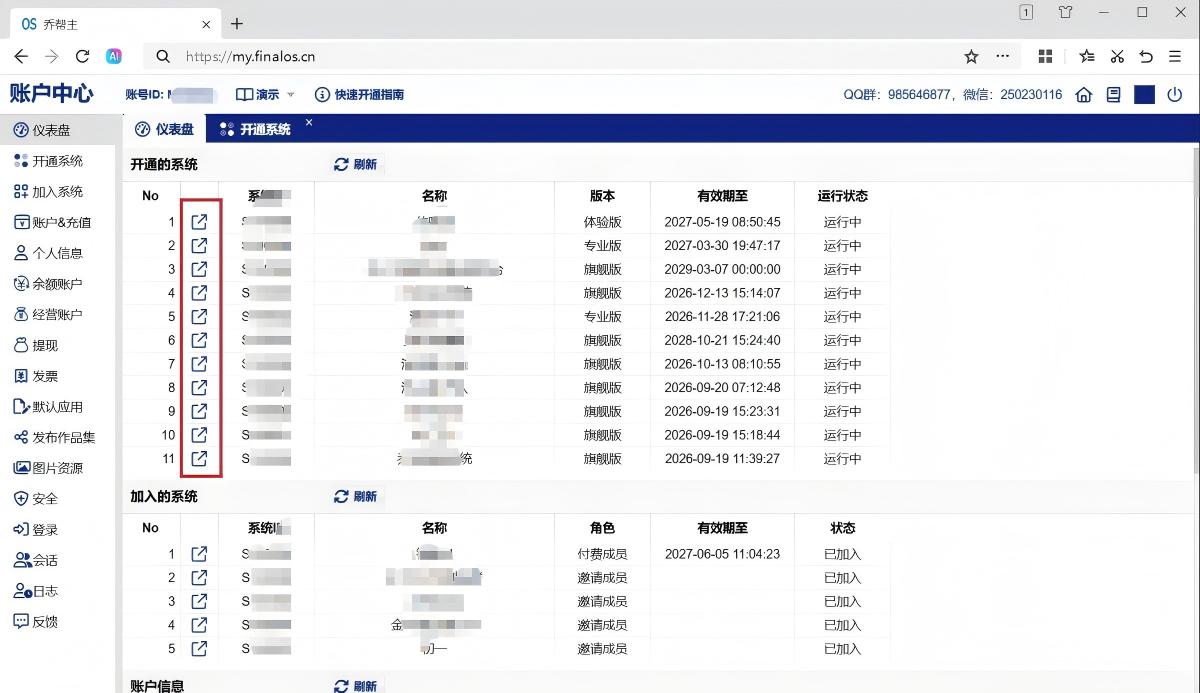Click the 版本 column header
Image resolution: width=1200 pixels, height=693 pixels.
click(602, 196)
